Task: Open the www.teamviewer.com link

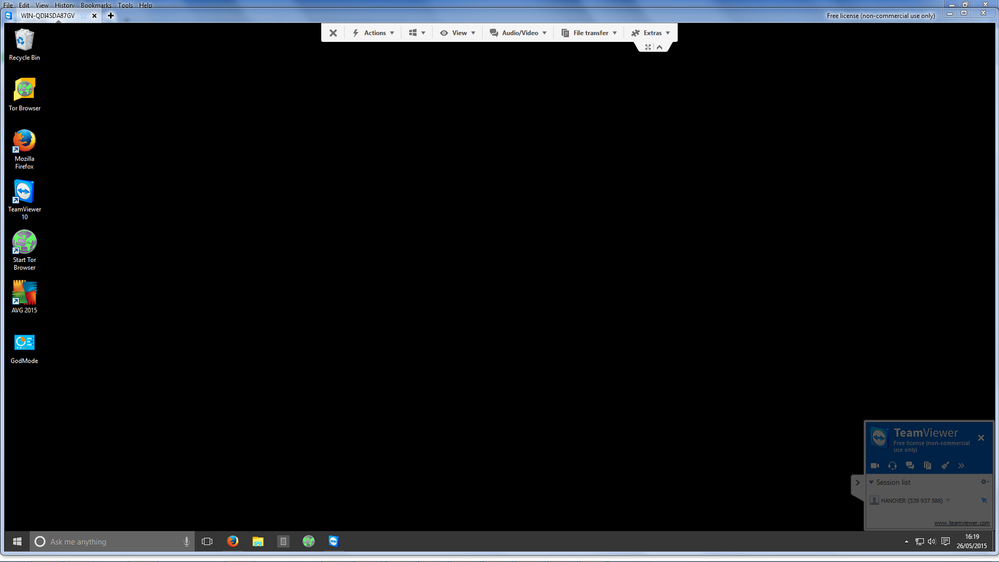Action: pyautogui.click(x=961, y=523)
